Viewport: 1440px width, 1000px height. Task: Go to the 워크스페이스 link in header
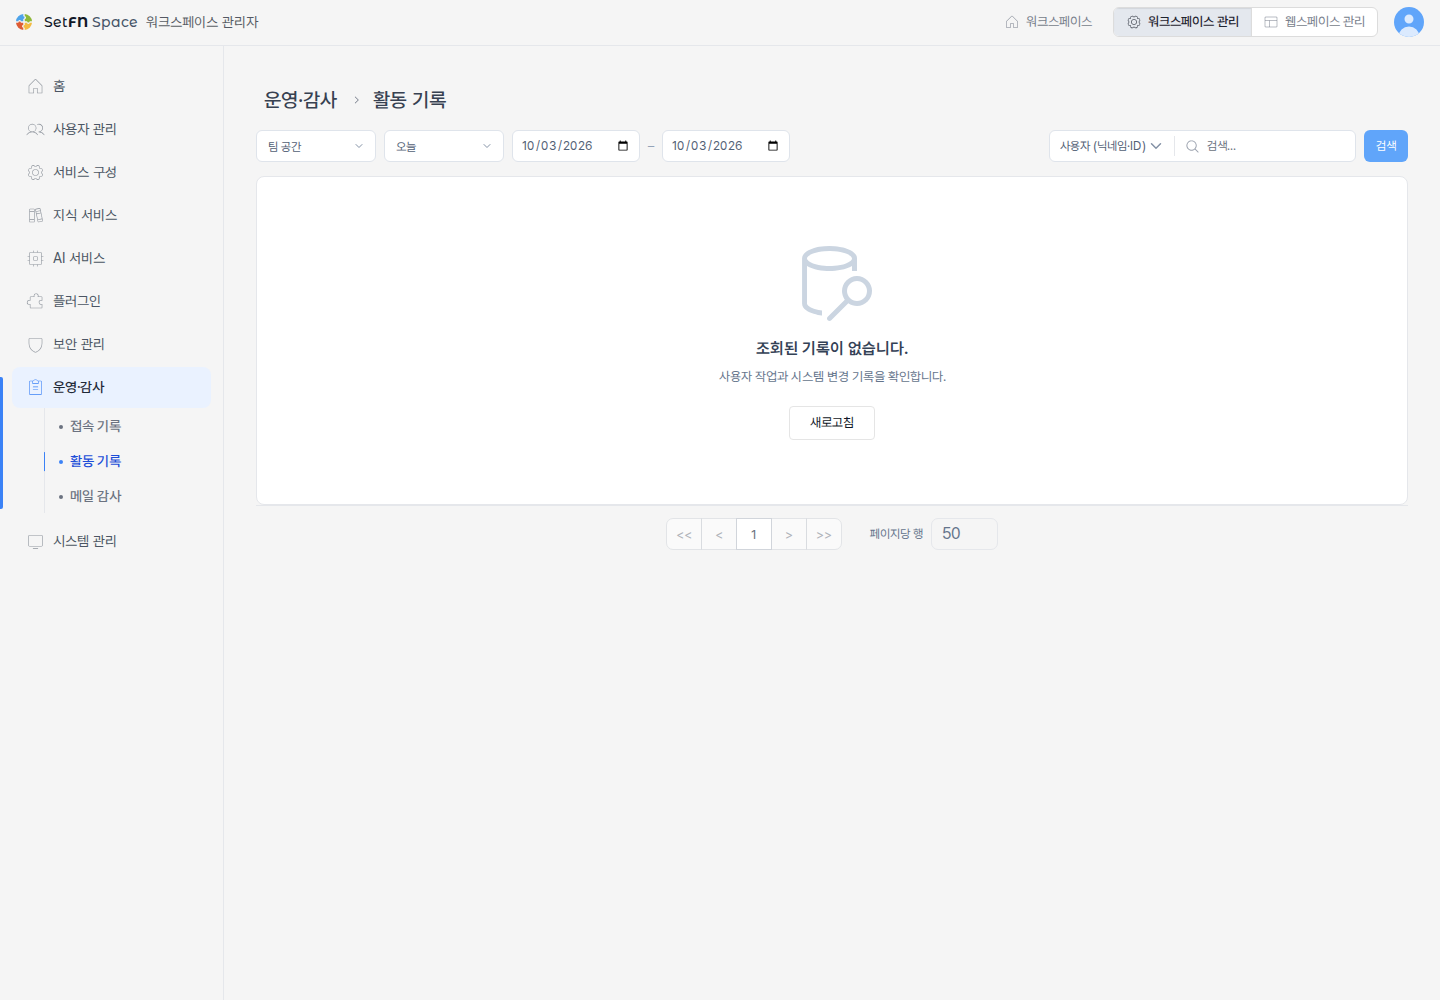(x=1049, y=22)
